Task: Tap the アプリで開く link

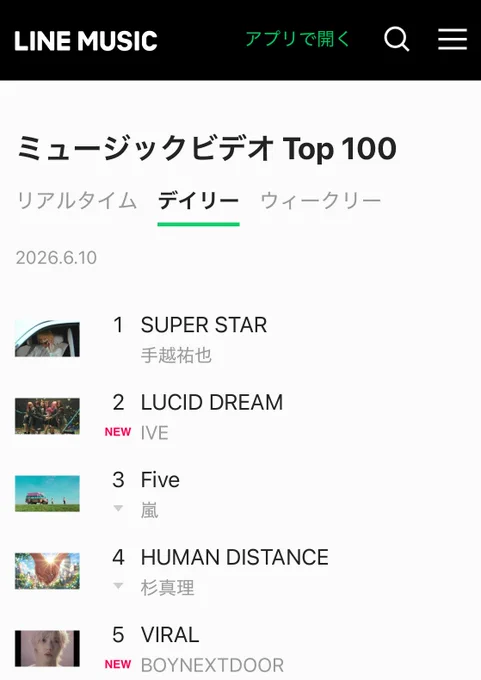Action: (x=298, y=39)
